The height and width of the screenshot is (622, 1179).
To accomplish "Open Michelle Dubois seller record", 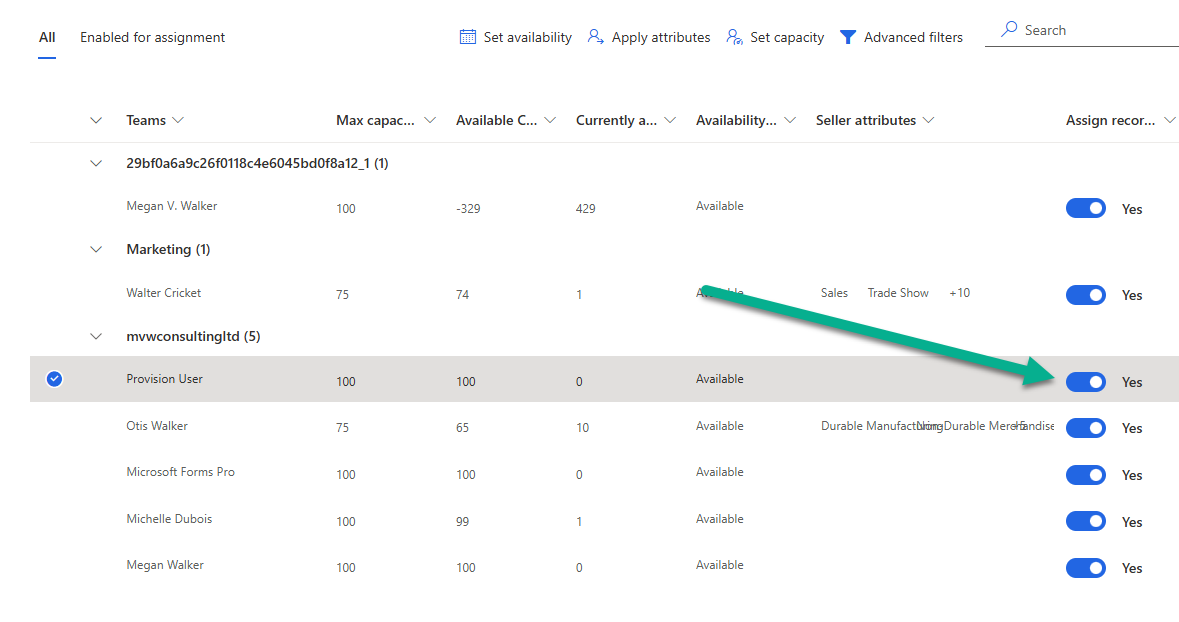I will pyautogui.click(x=169, y=519).
